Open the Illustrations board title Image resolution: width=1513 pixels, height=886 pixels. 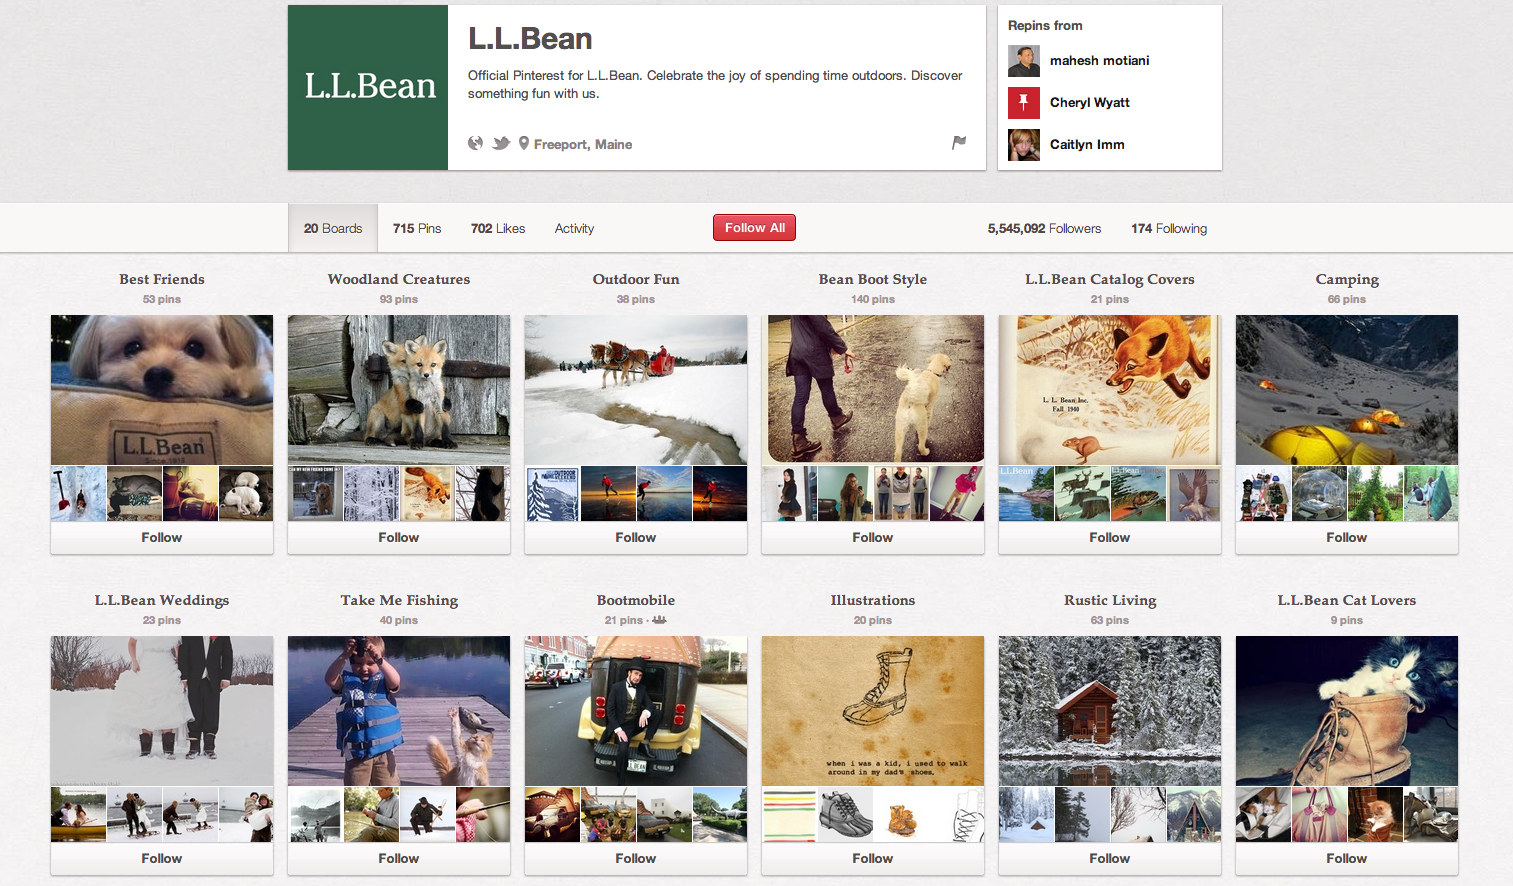(873, 600)
